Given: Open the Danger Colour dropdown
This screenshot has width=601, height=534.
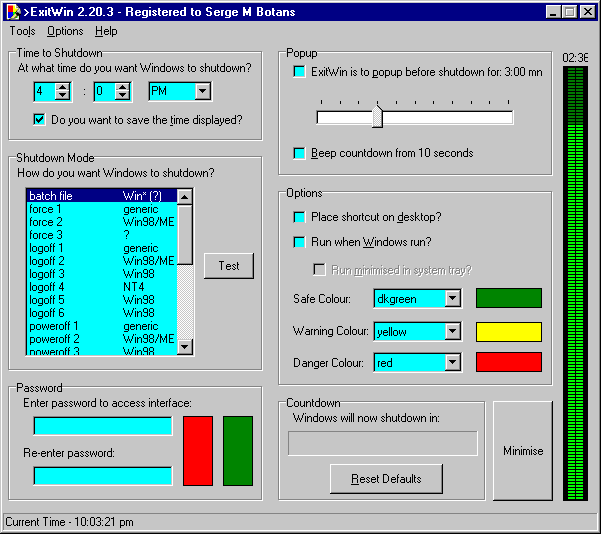Looking at the screenshot, I should coord(452,363).
